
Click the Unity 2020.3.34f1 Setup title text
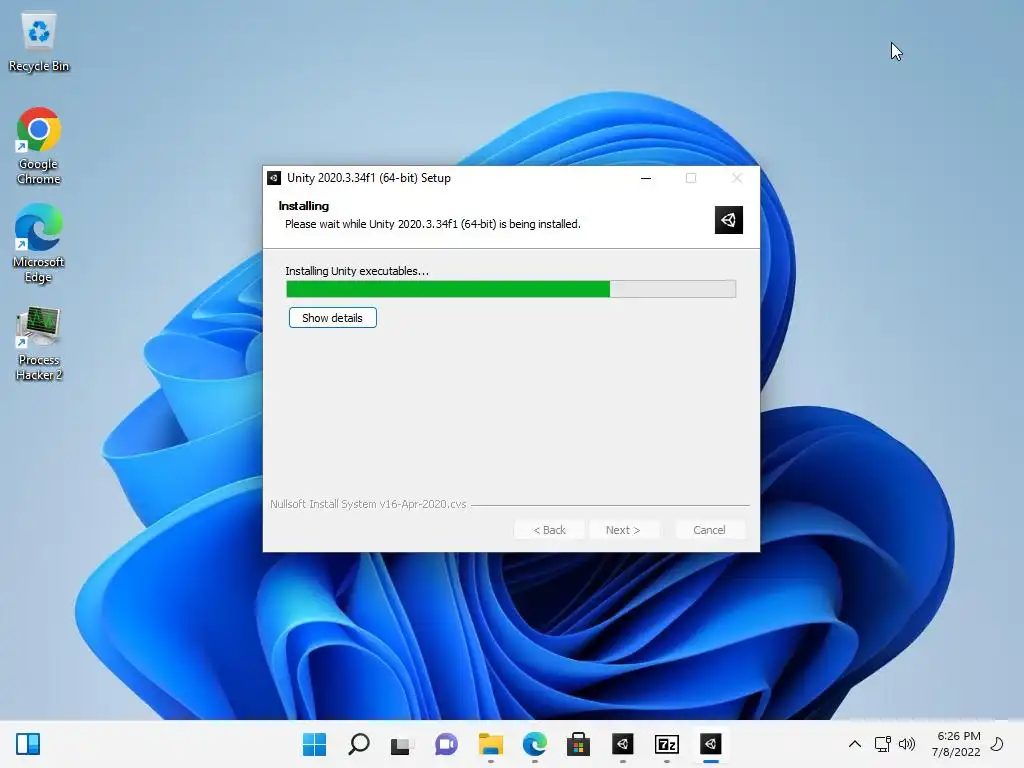pos(369,178)
